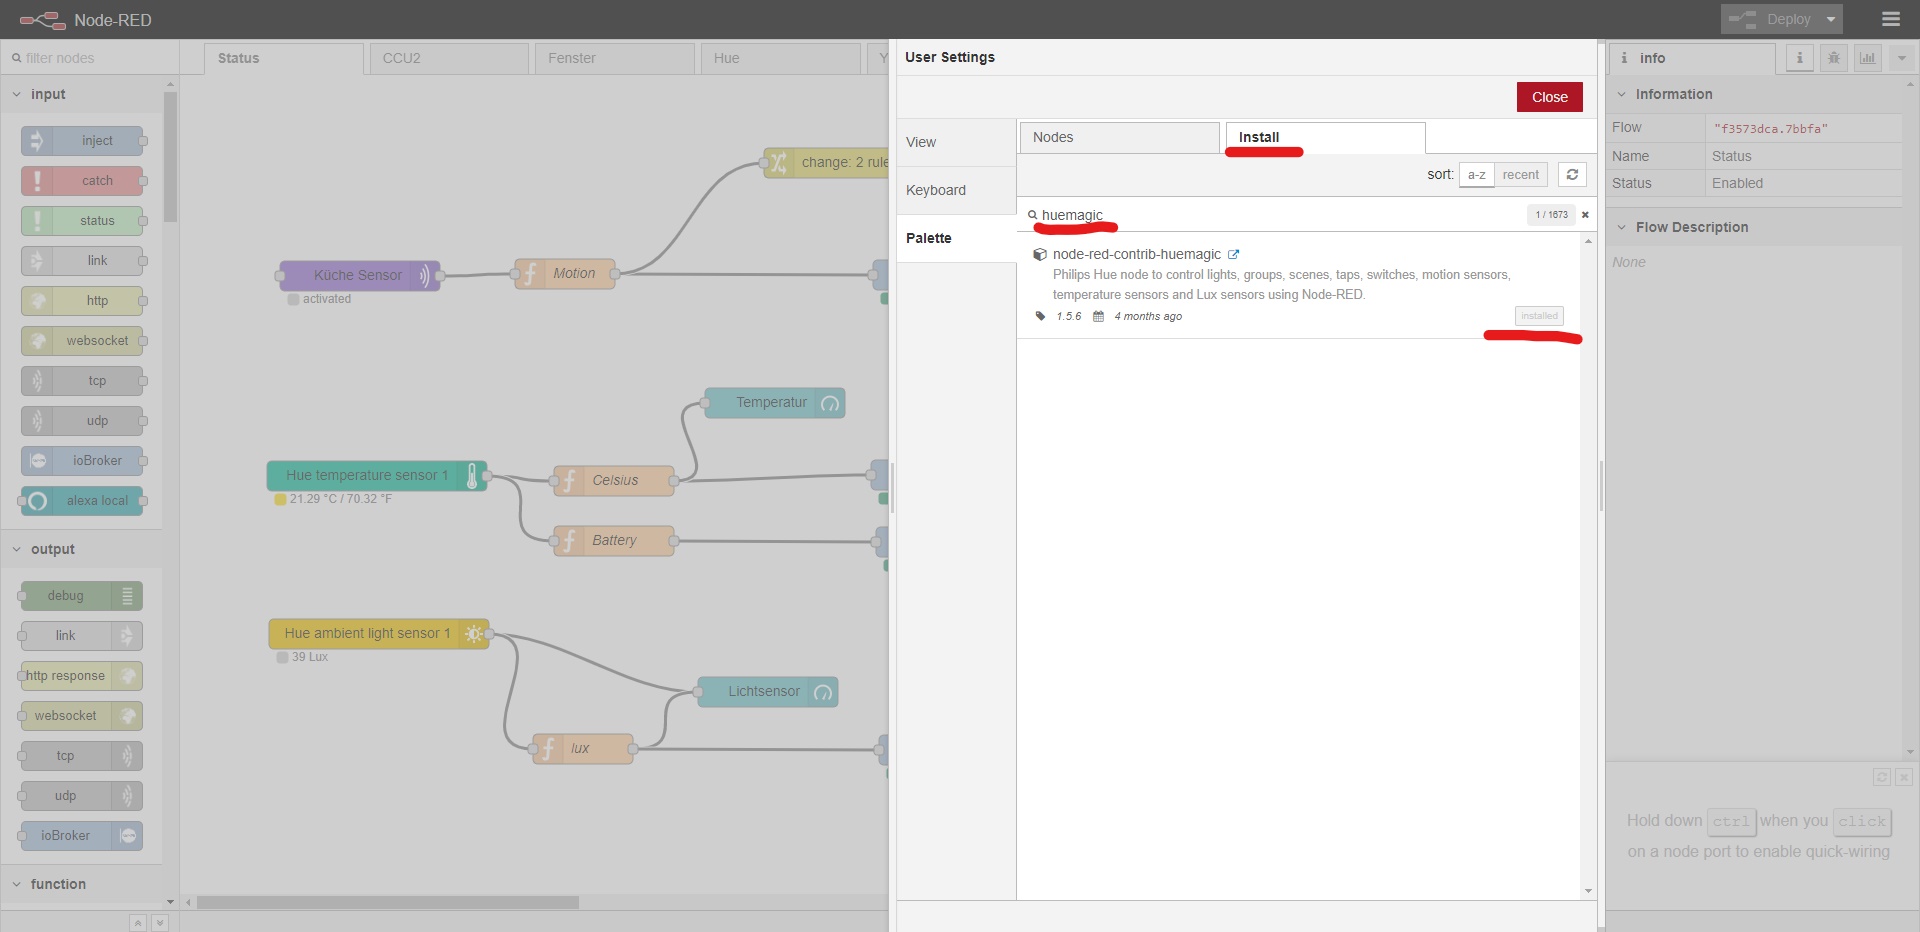Collapse all palette categories

(138, 922)
